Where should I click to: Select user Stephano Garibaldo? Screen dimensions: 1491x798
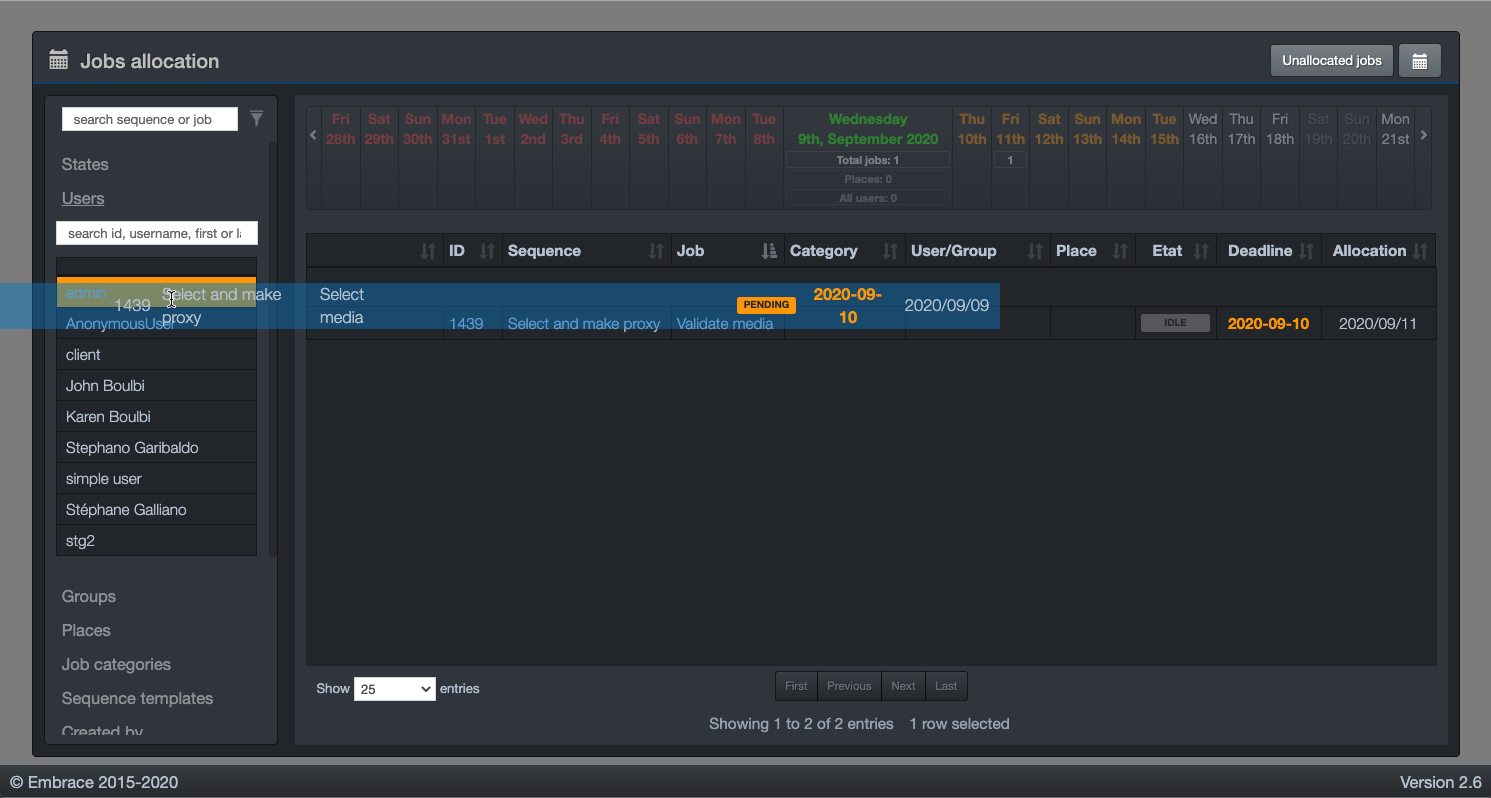156,448
